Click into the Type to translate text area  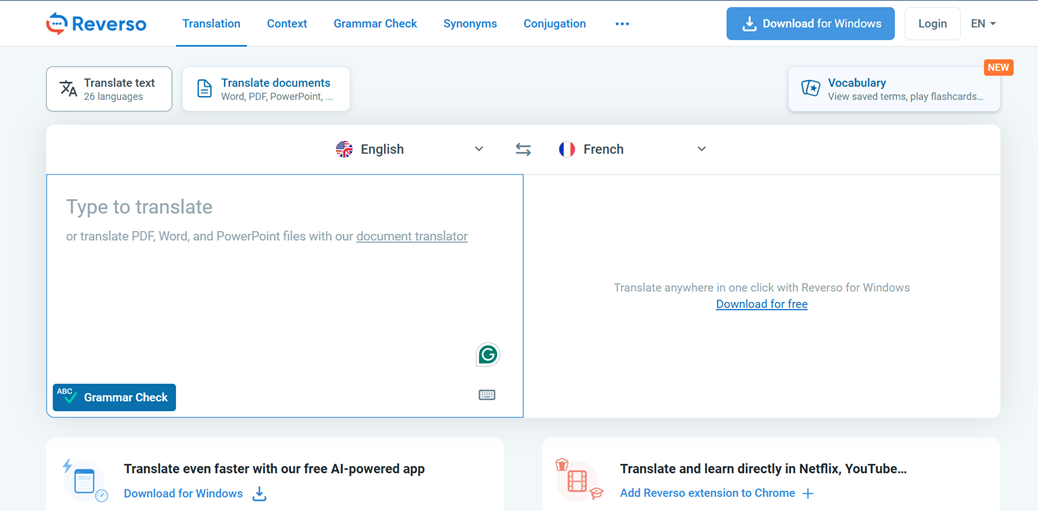(285, 296)
